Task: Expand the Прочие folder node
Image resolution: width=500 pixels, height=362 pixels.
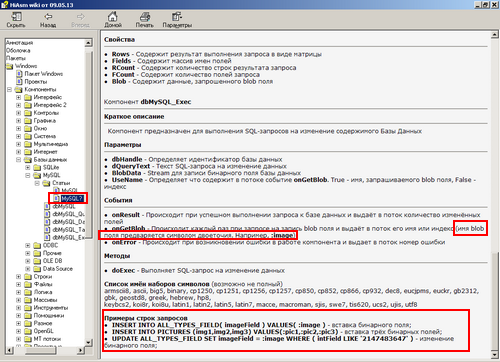Action: coord(28,253)
